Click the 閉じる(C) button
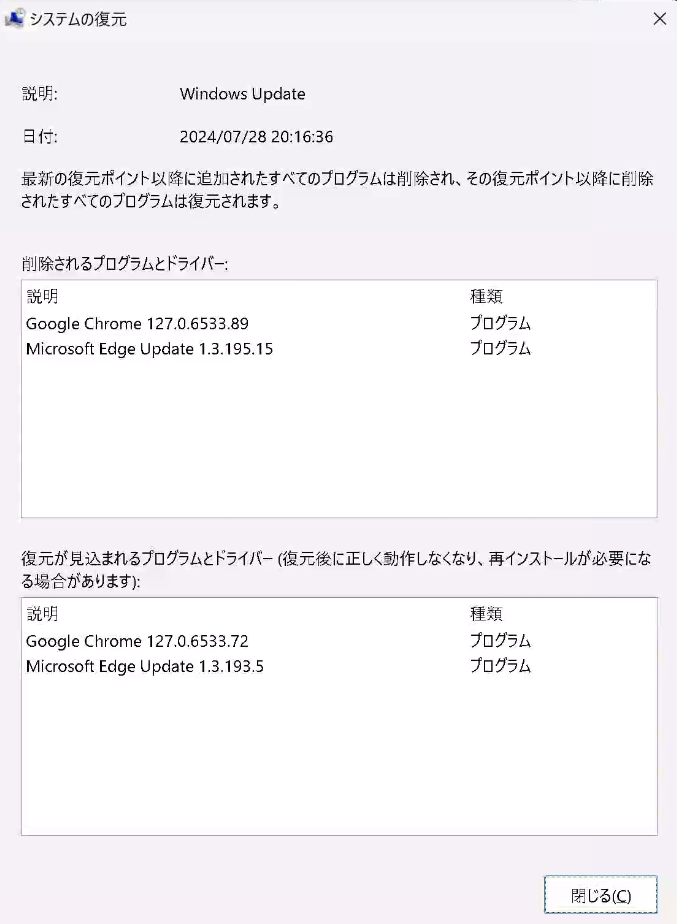This screenshot has height=924, width=677. tap(600, 895)
